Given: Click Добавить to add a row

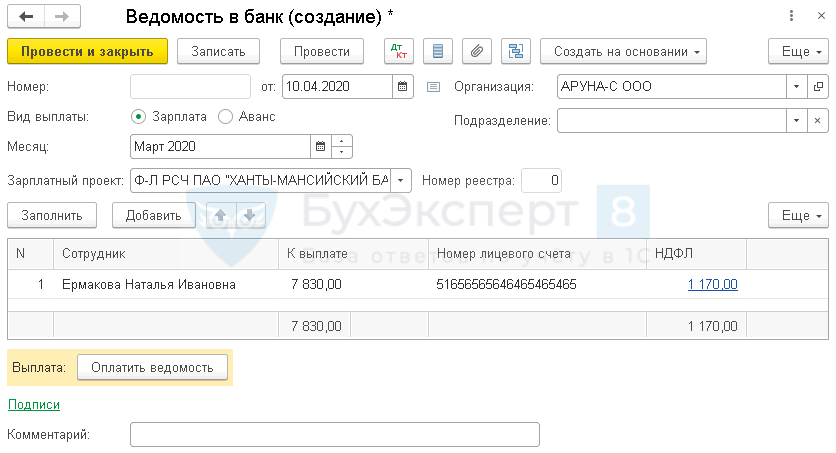Looking at the screenshot, I should [x=154, y=215].
